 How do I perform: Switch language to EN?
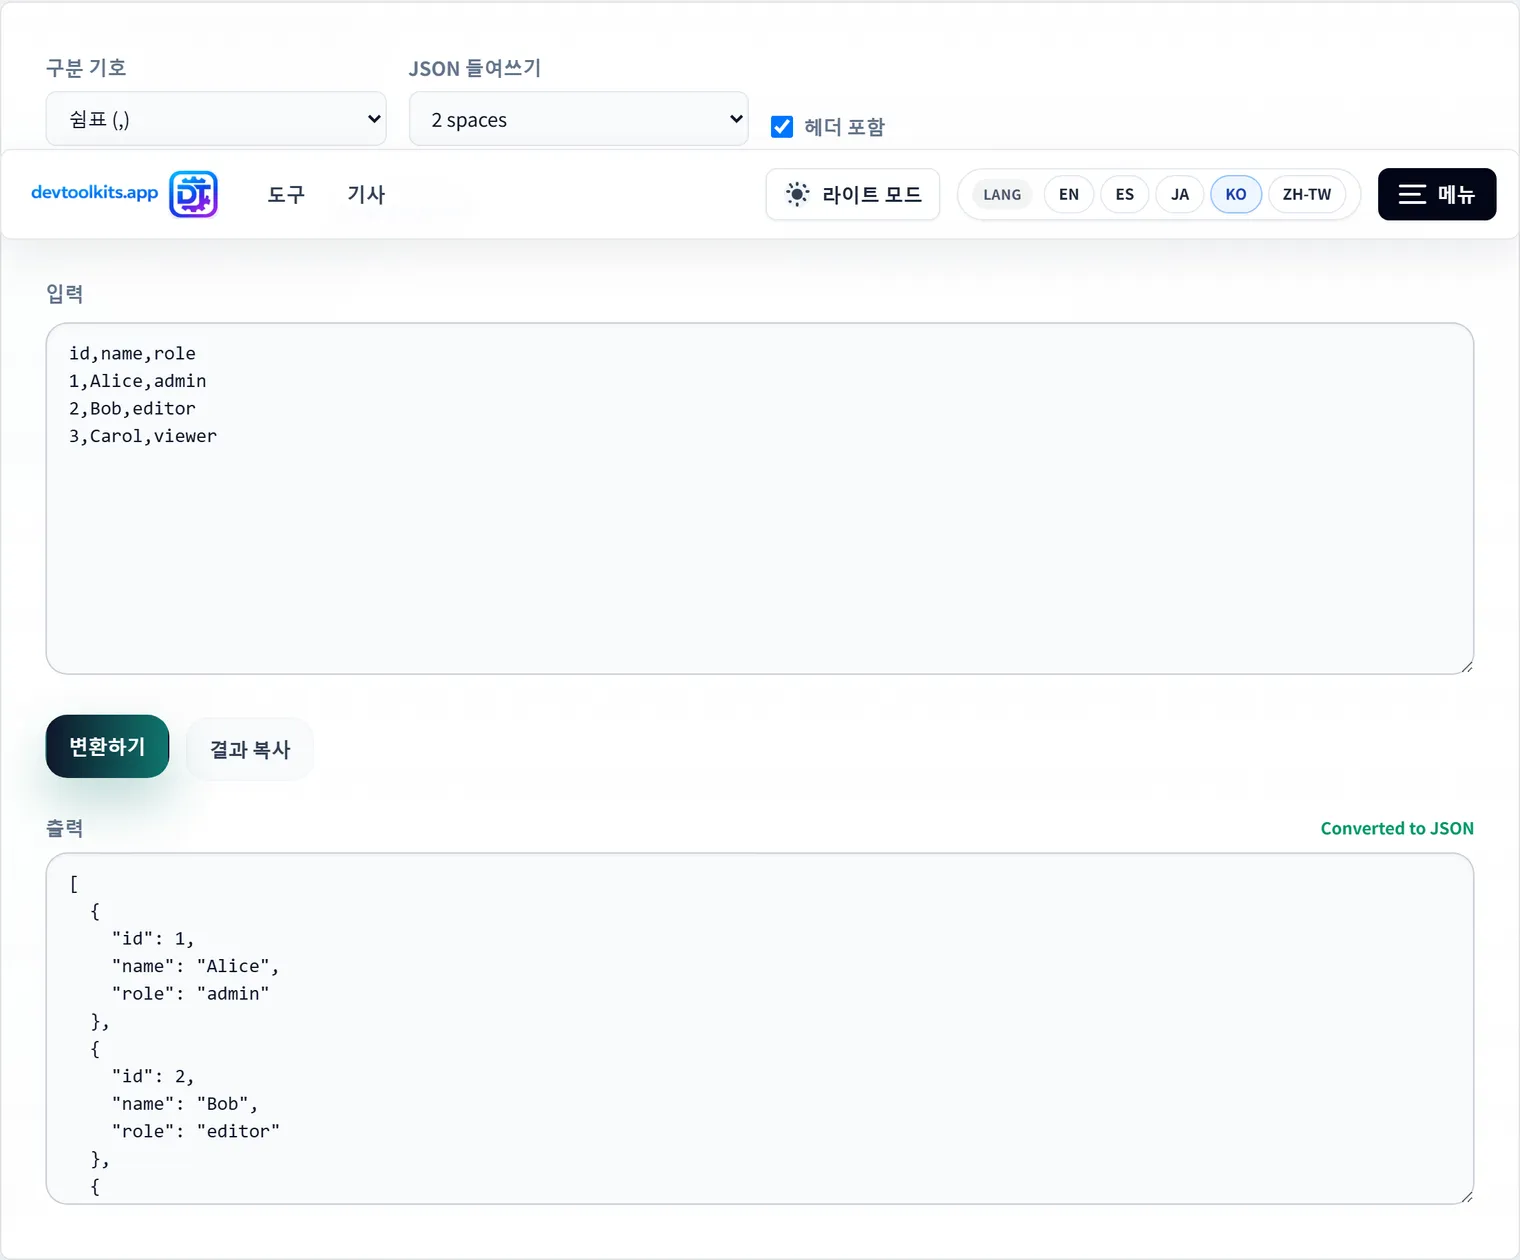pos(1069,194)
